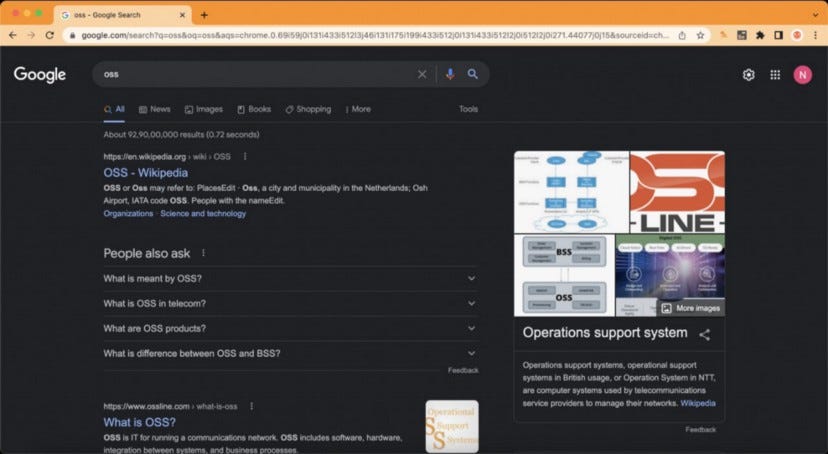This screenshot has width=828, height=454.
Task: Open a new browser tab
Action: coord(204,15)
